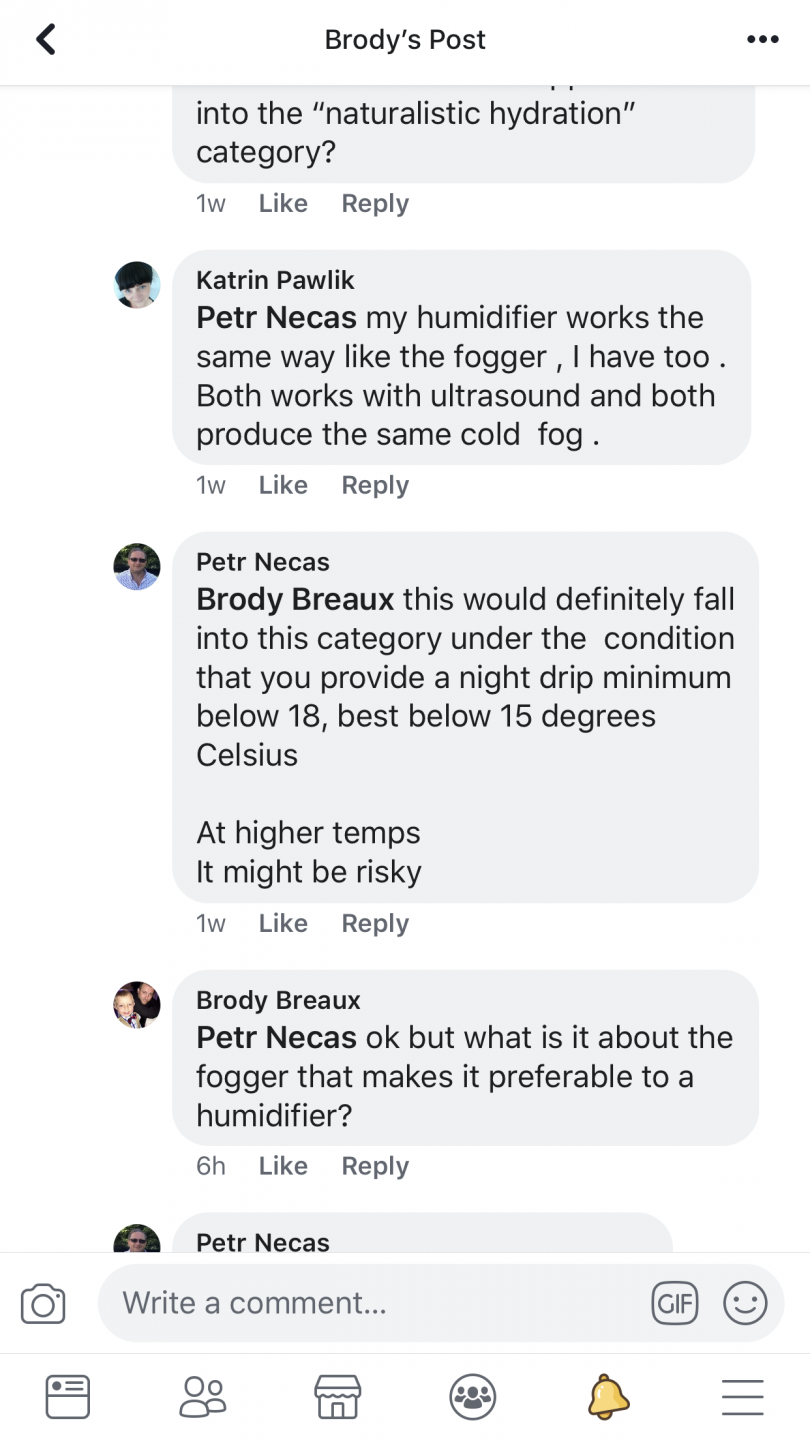
Task: Open the News Feed tab icon
Action: (68, 1396)
